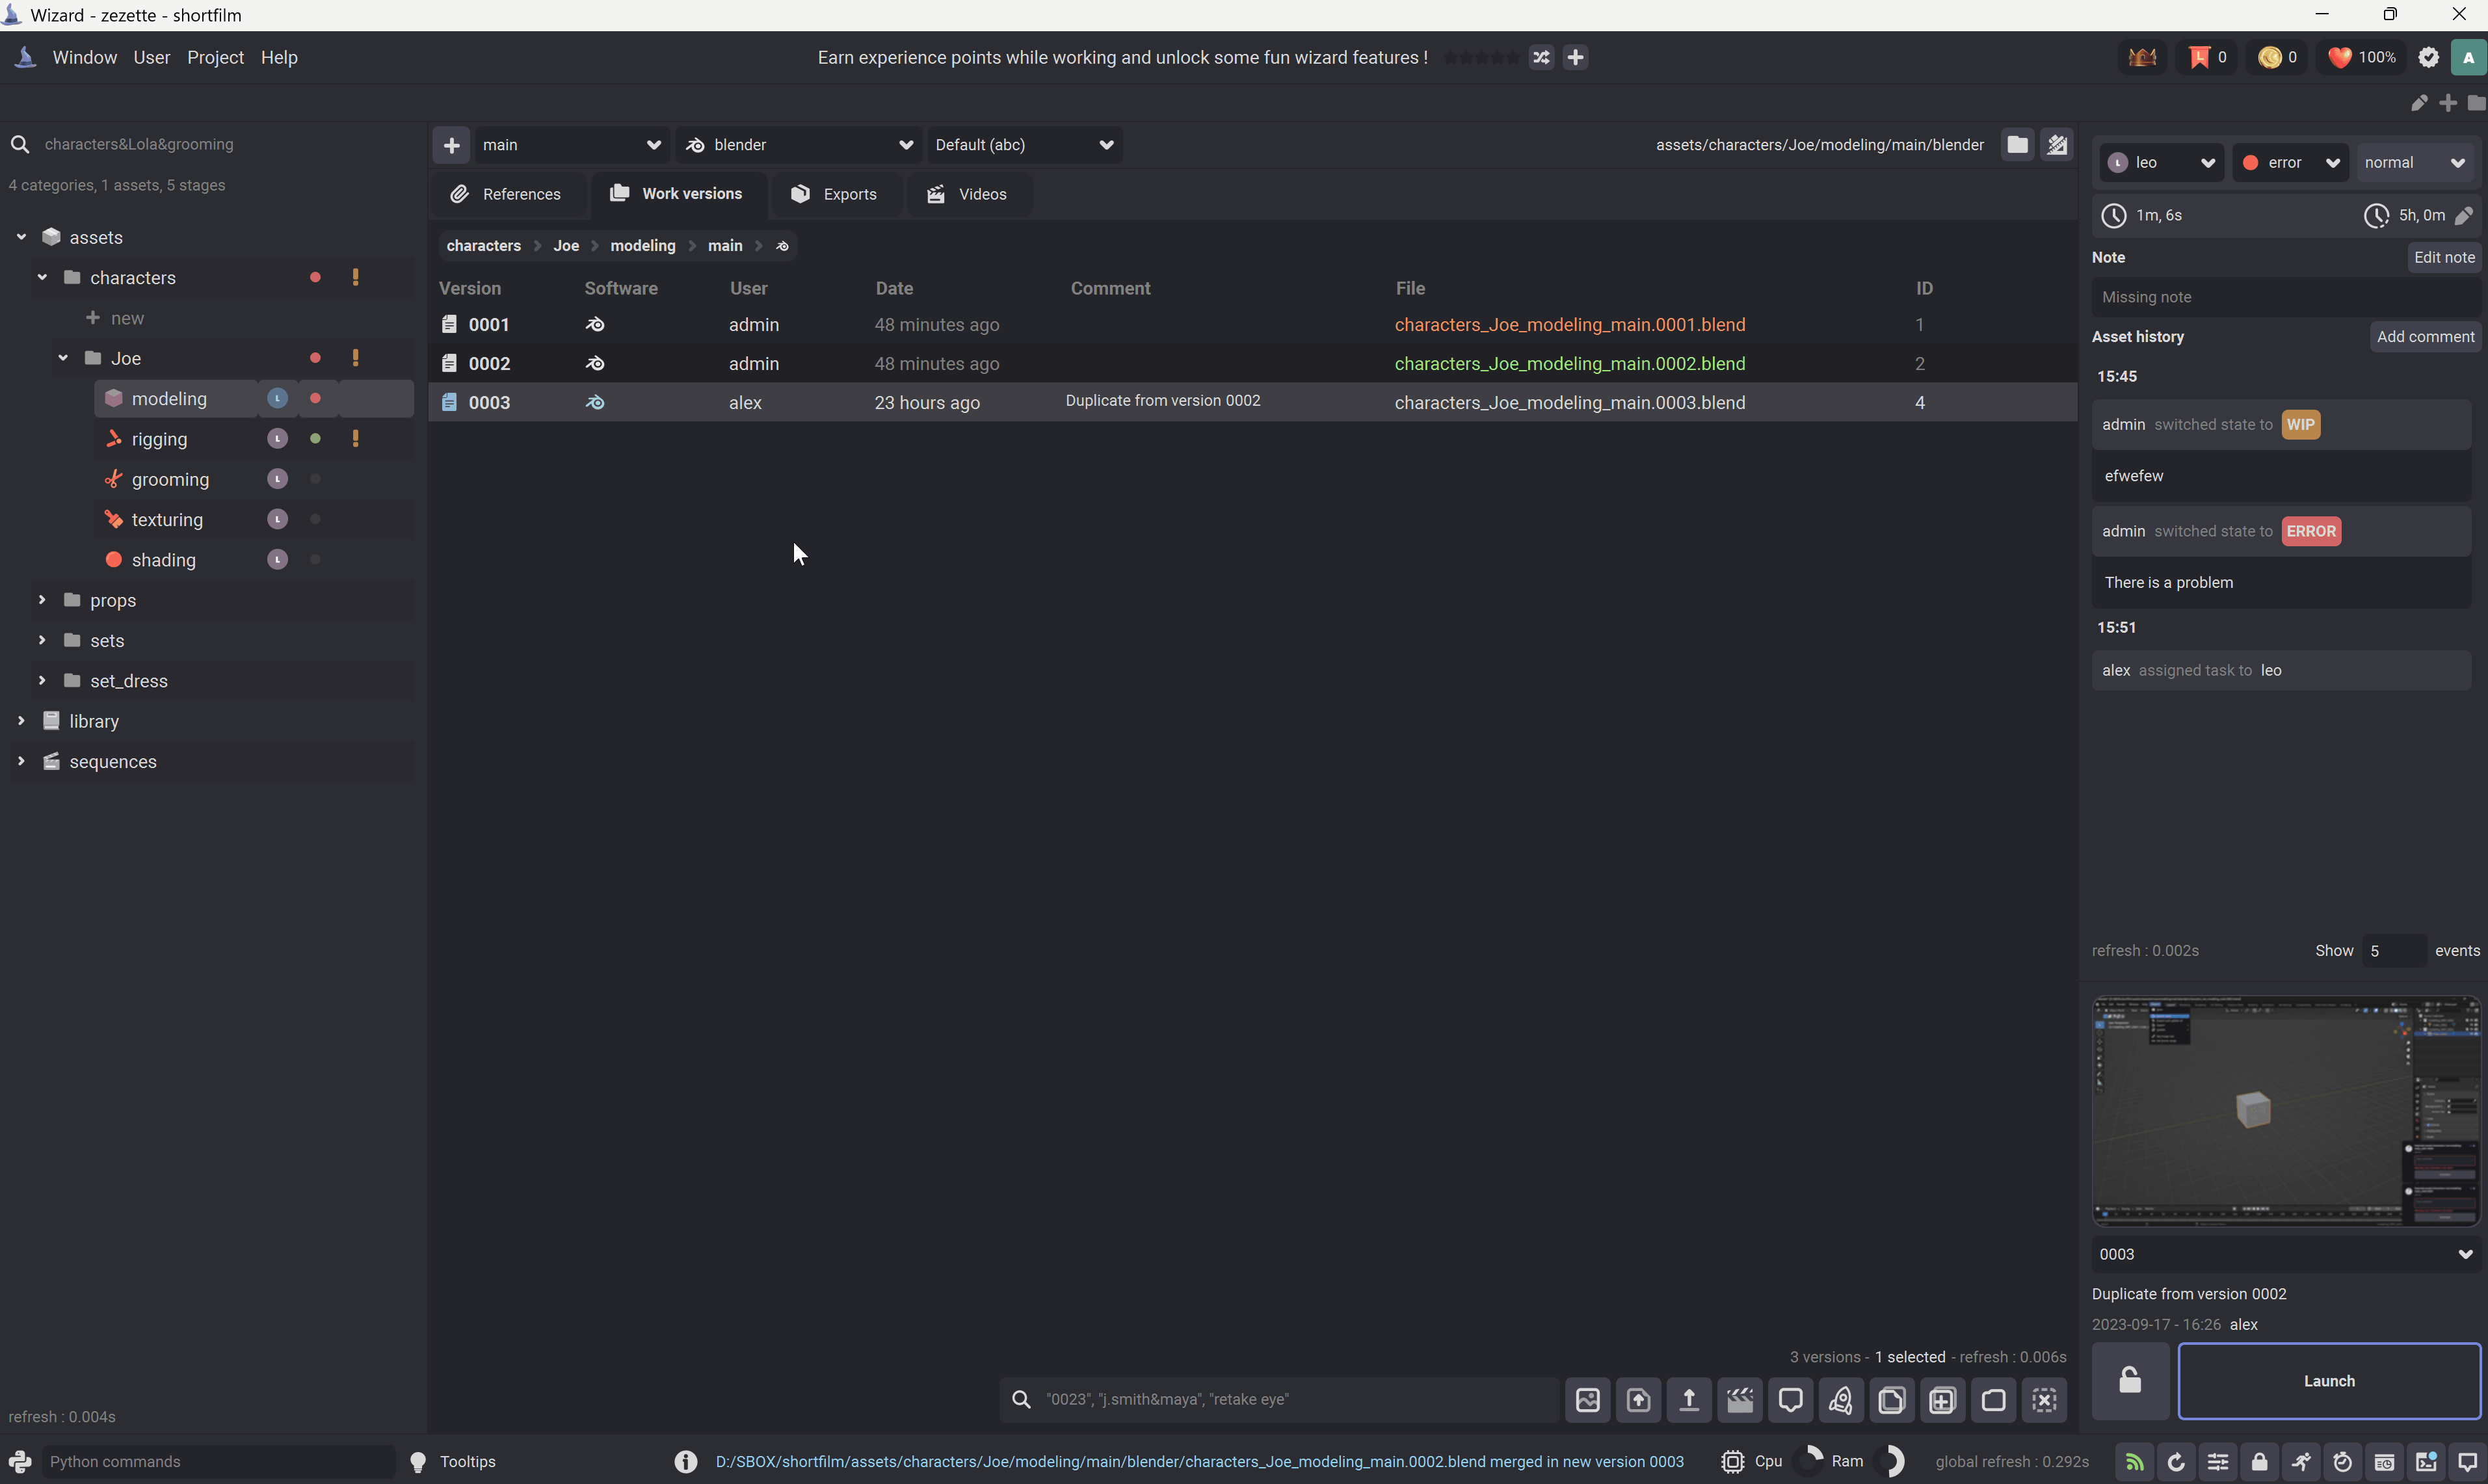Open the error state dropdown
Viewport: 2488px width, 1484px height.
2291,163
